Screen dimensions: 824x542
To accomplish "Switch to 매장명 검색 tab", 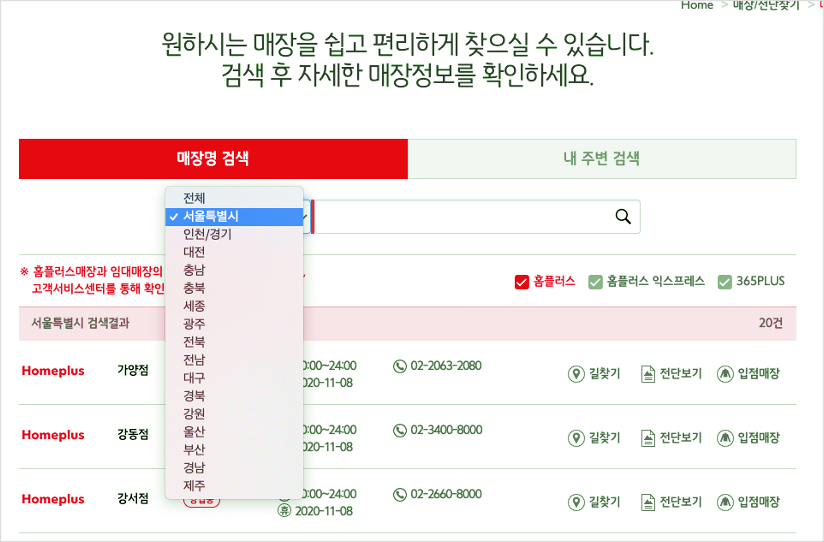I will (x=213, y=159).
